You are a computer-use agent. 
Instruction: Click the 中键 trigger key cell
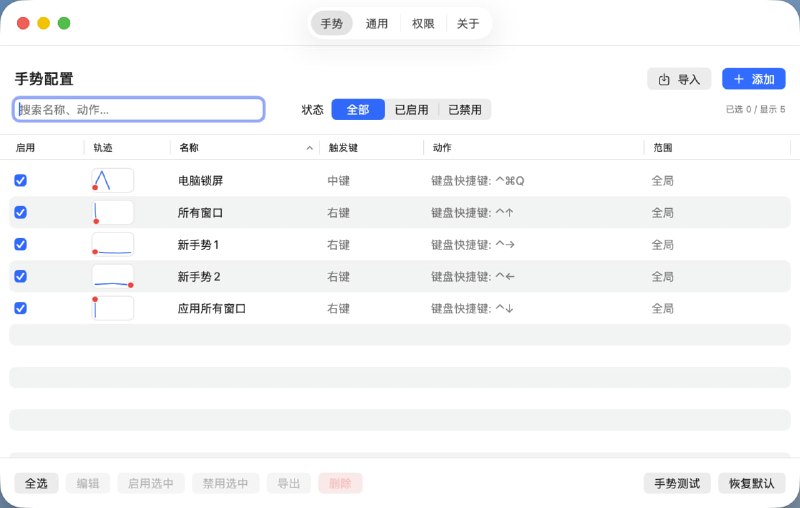pyautogui.click(x=339, y=181)
